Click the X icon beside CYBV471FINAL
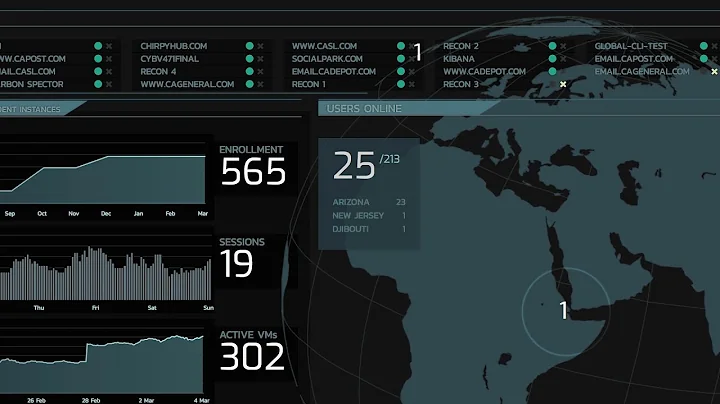Screen dimensions: 720x404 (260, 59)
